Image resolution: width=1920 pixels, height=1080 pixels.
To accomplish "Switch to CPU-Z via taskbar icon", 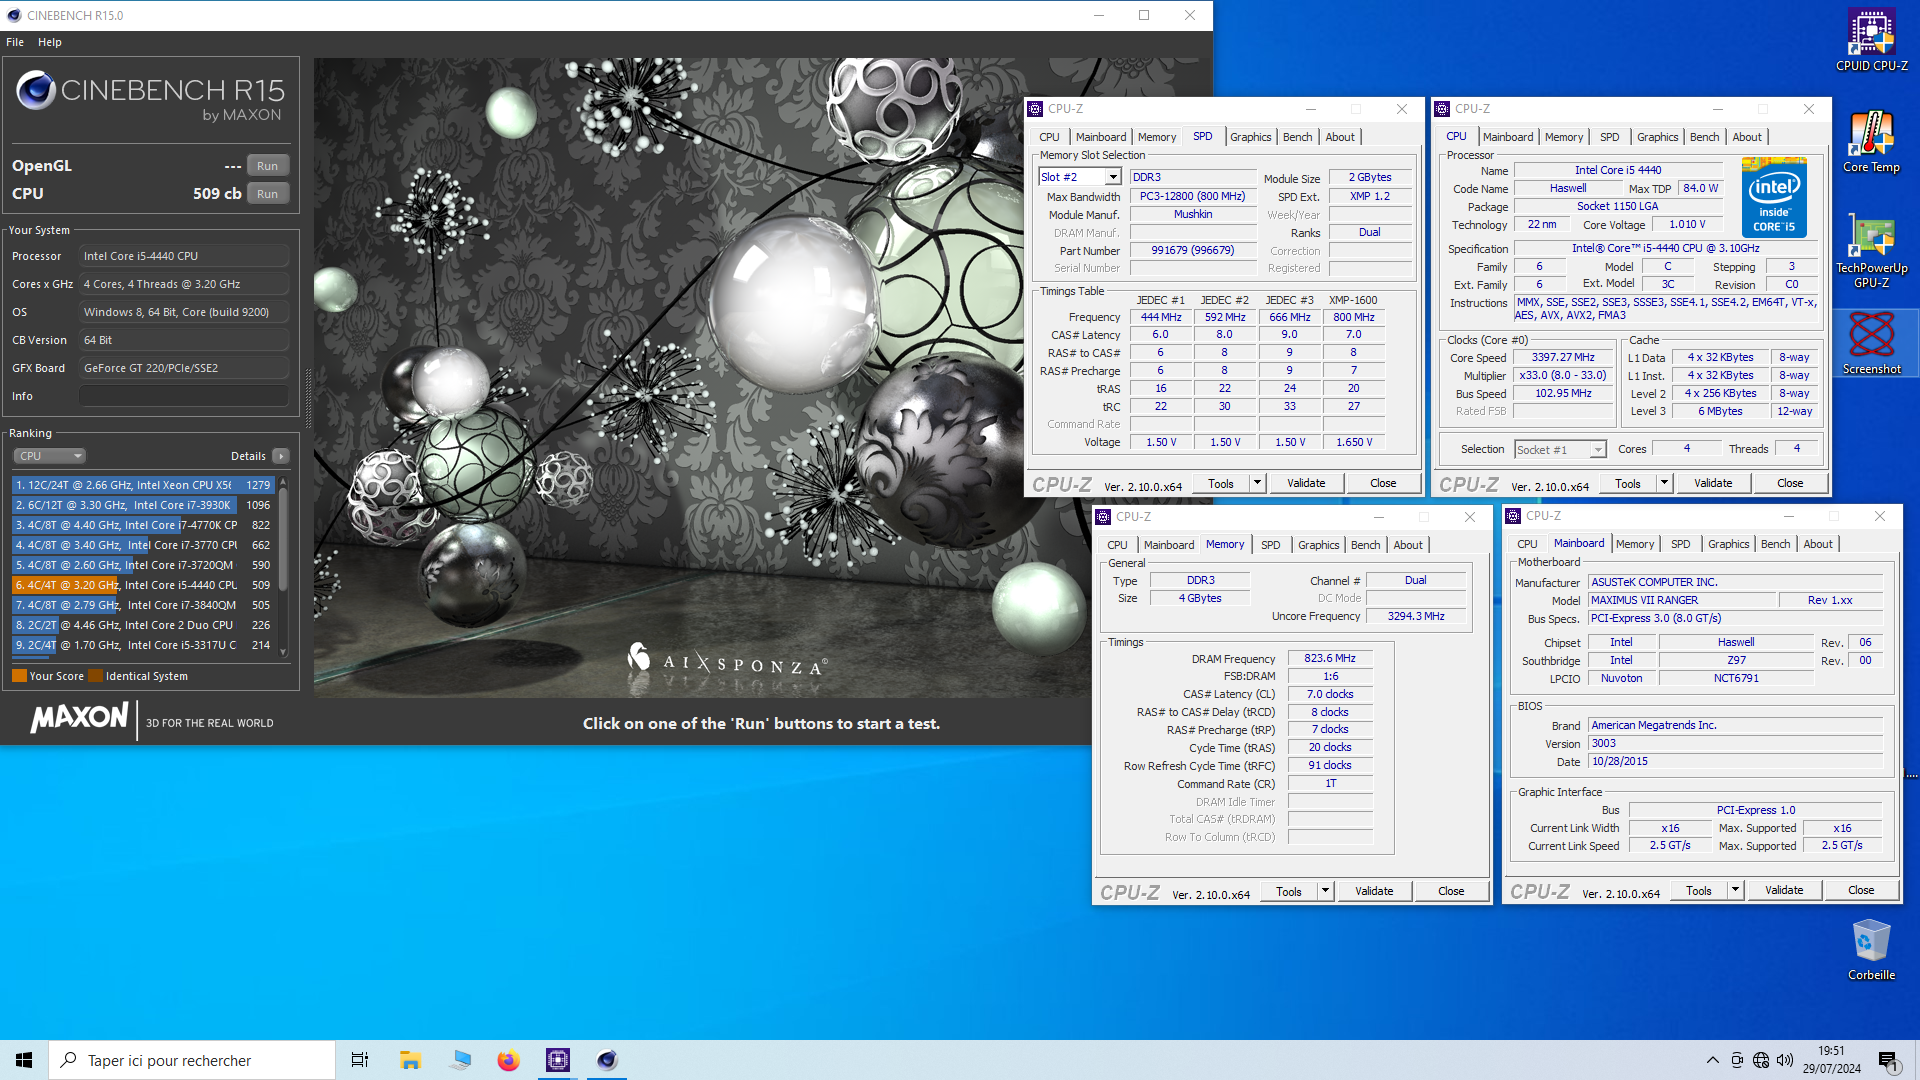I will coord(558,1060).
